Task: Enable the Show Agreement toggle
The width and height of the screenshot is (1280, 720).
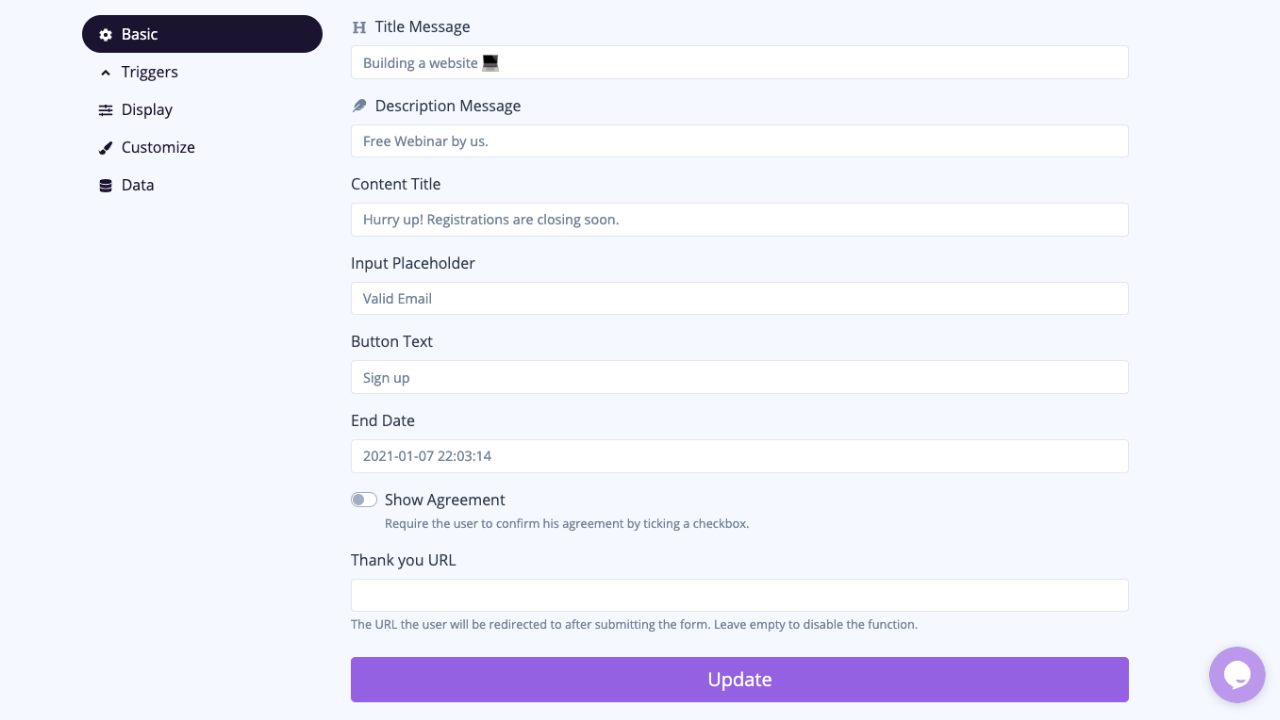Action: (364, 500)
